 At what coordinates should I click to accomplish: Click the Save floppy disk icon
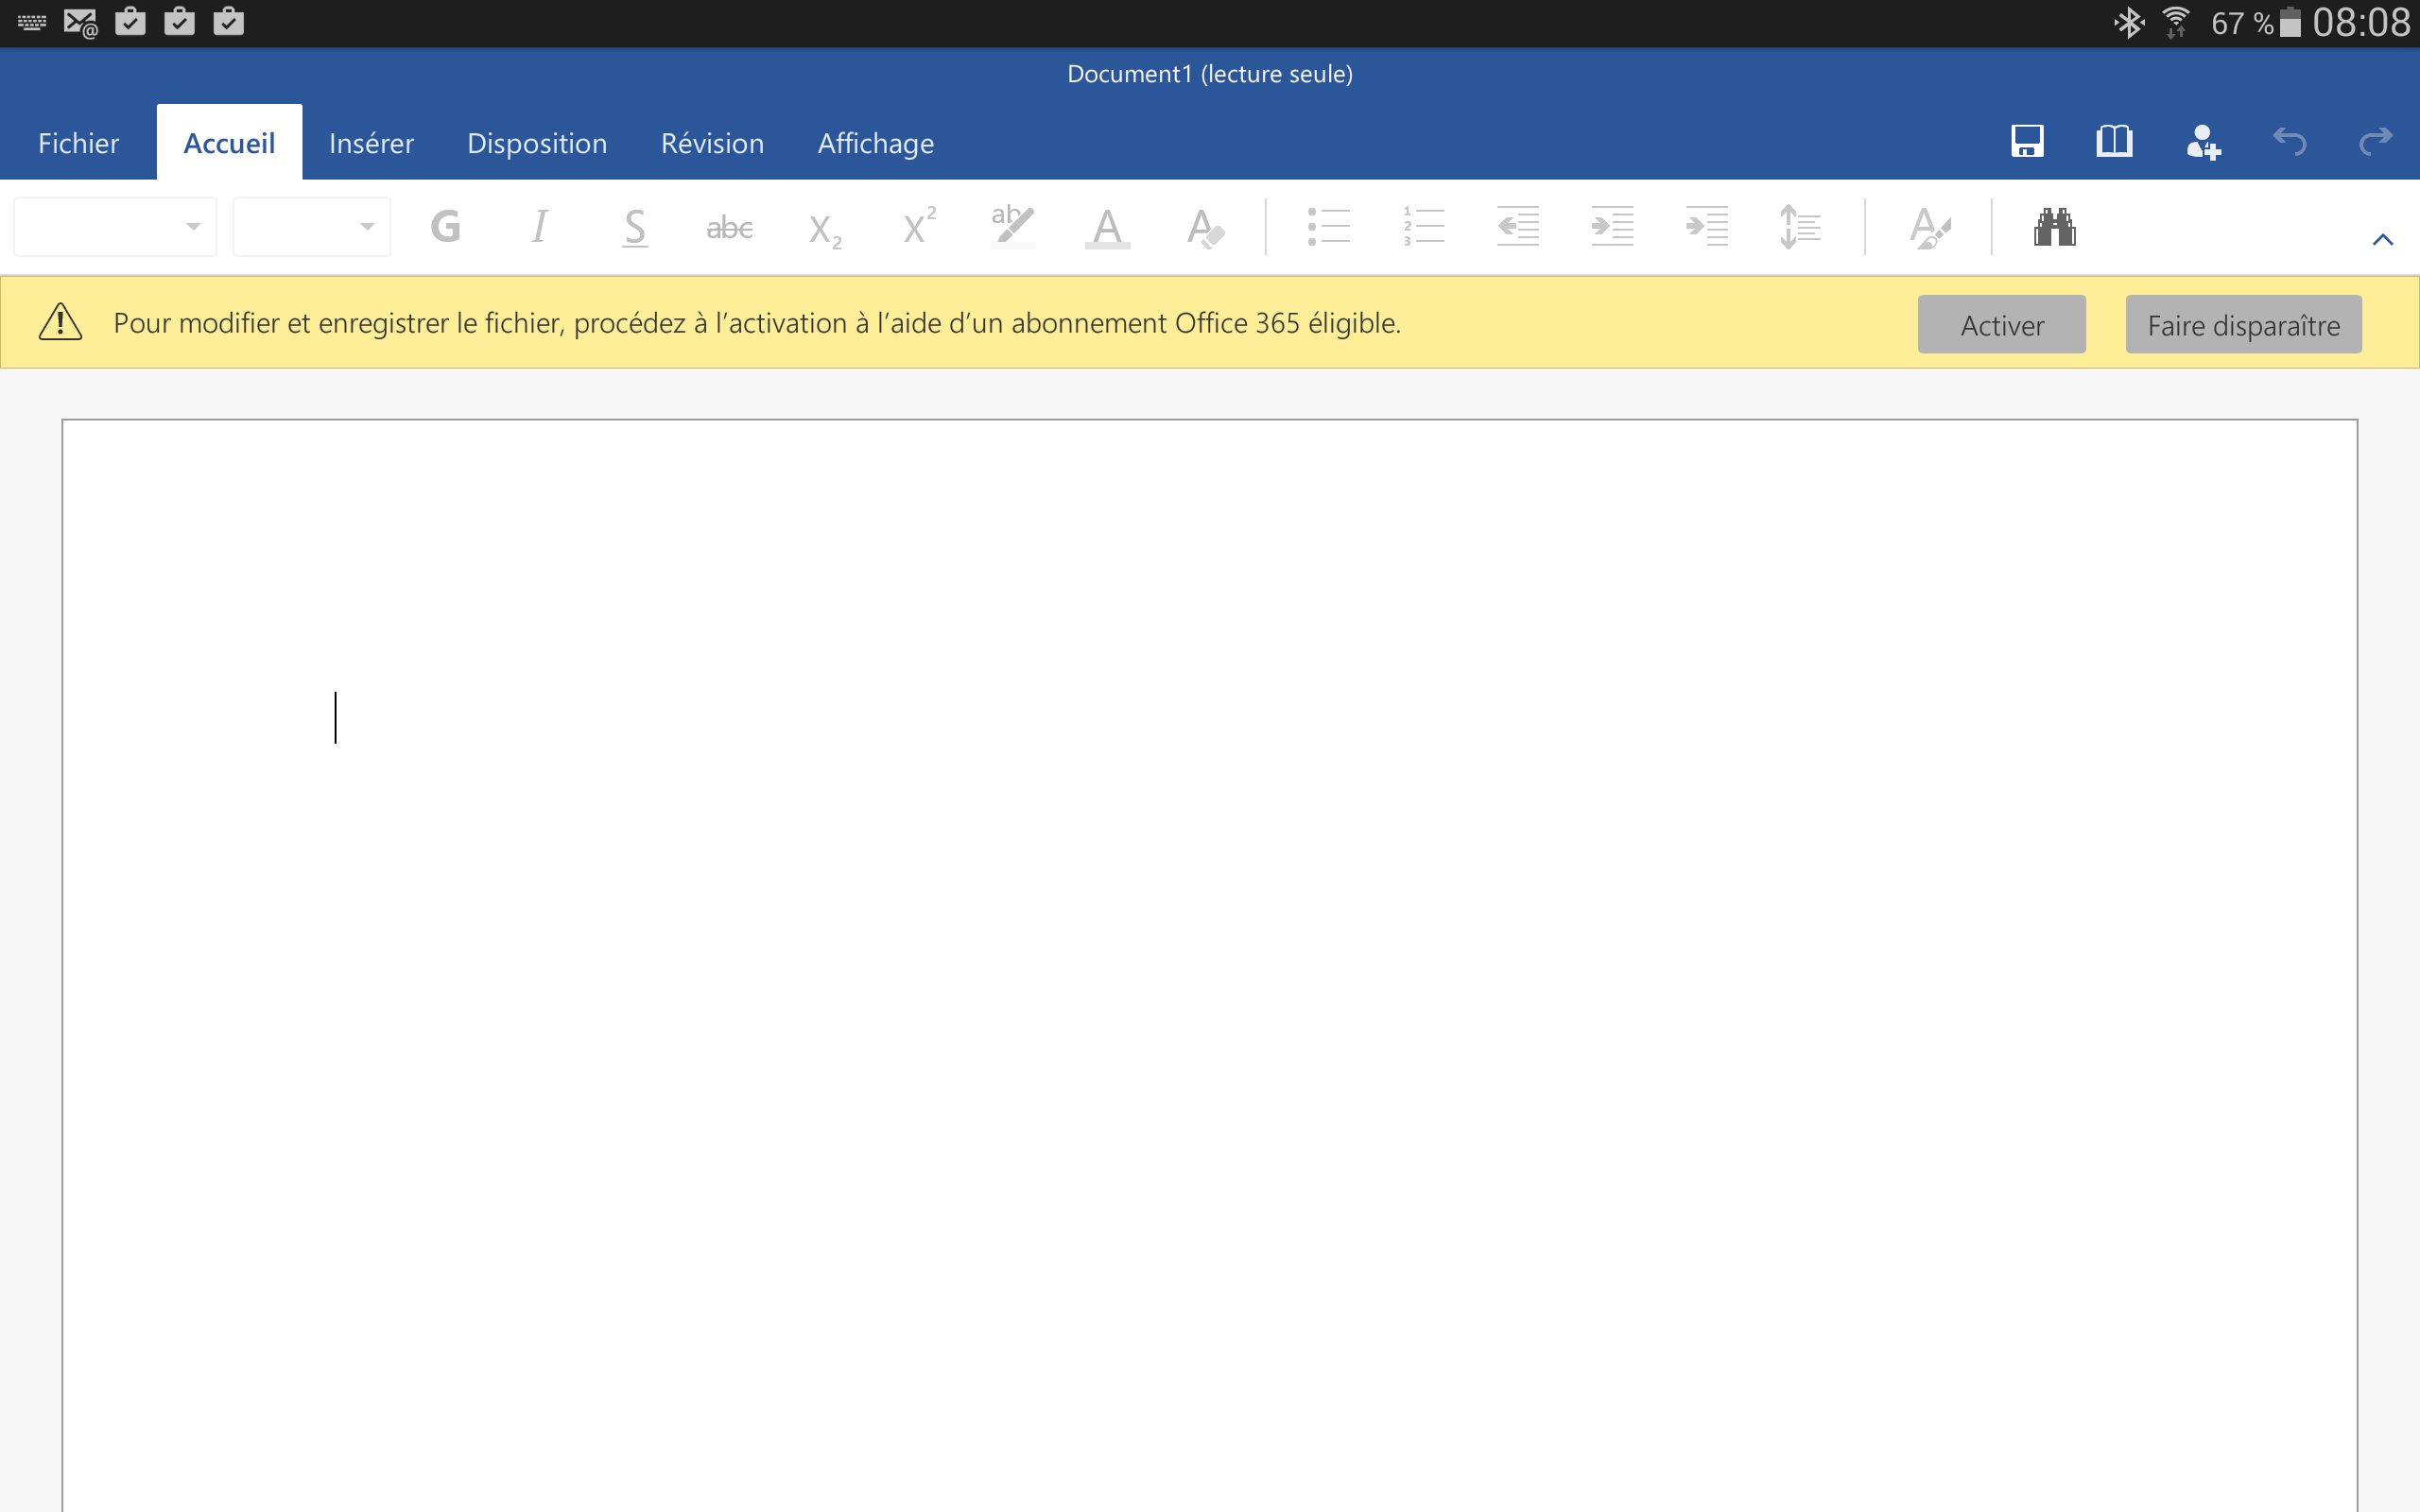(x=2027, y=142)
